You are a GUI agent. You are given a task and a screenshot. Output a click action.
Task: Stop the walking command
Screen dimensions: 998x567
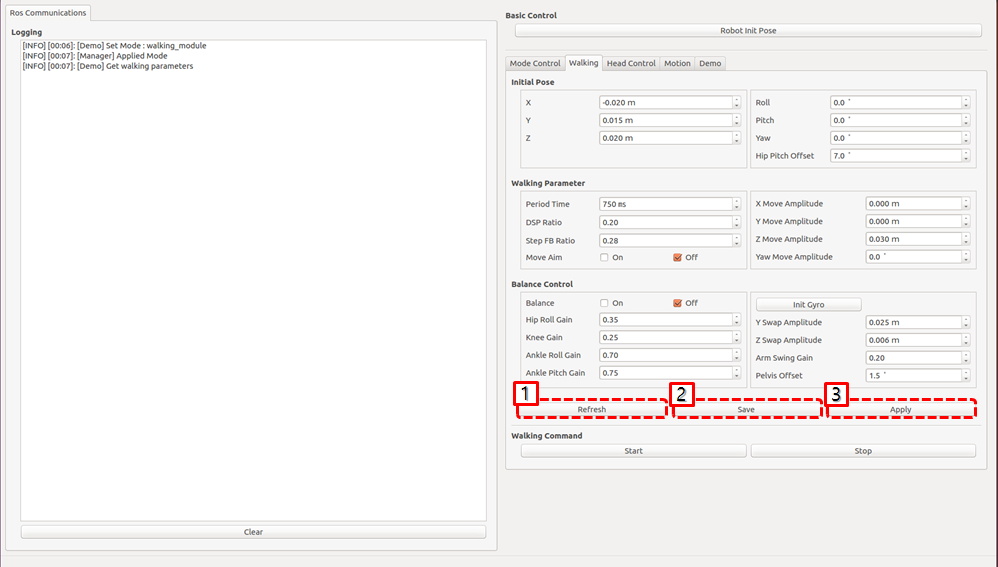(863, 451)
